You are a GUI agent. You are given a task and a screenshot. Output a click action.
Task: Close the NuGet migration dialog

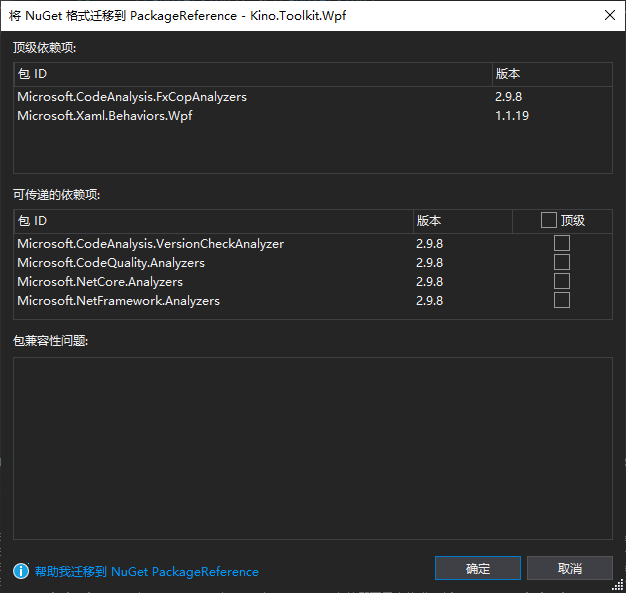[x=610, y=15]
